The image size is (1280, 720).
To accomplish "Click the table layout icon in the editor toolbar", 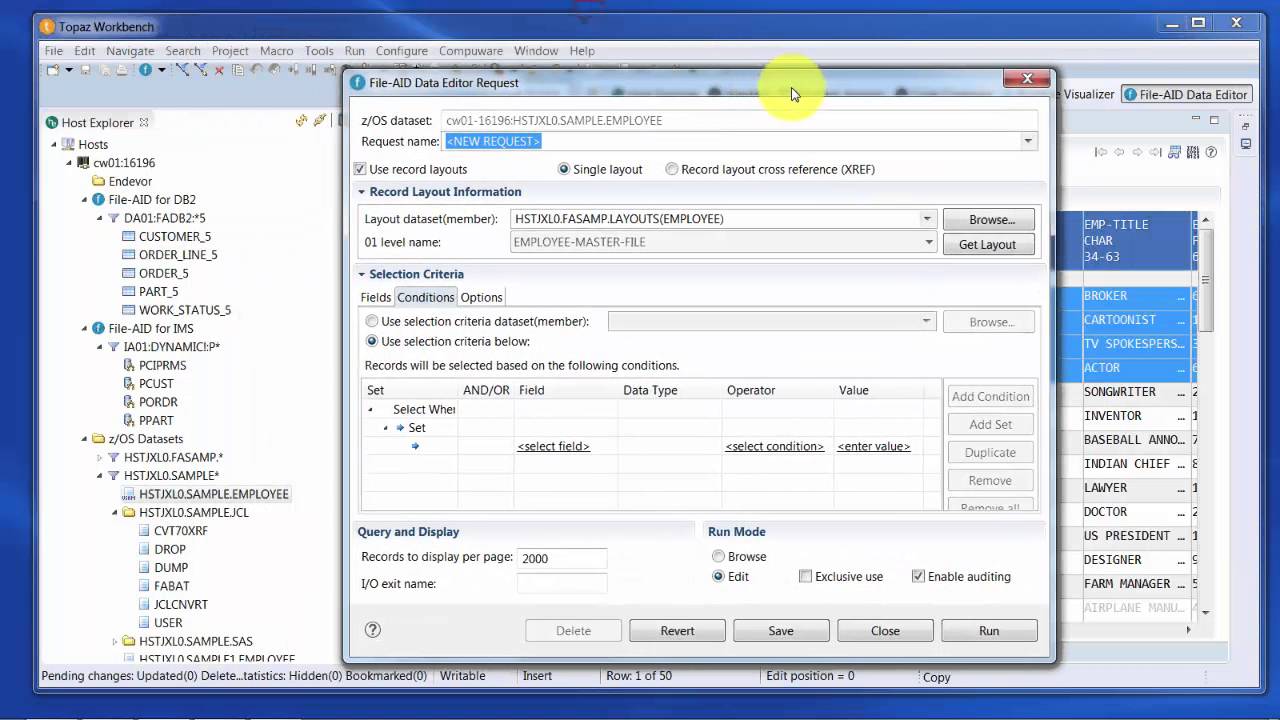I will pyautogui.click(x=1174, y=152).
